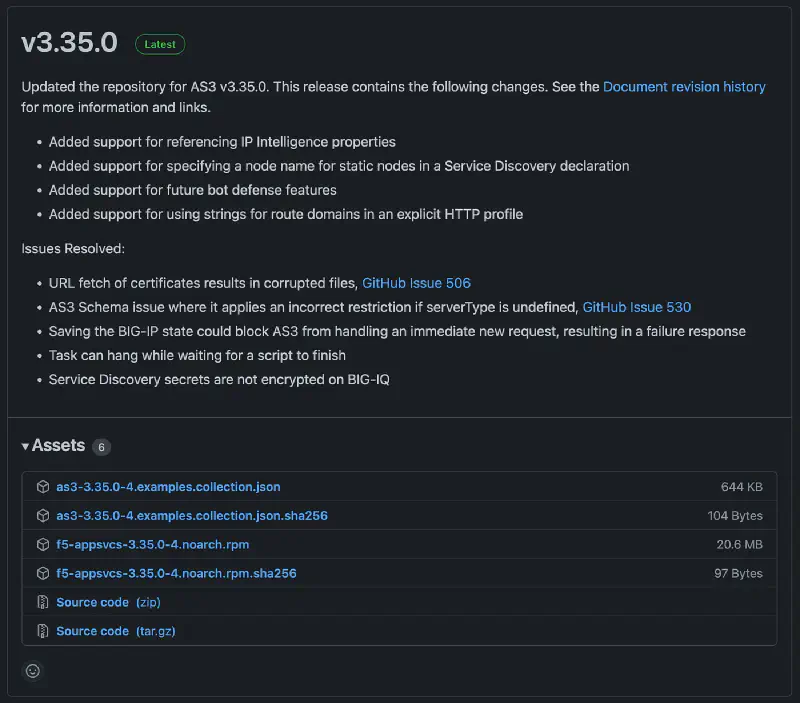Open the Document revision history link
Viewport: 800px width, 703px height.
point(684,87)
